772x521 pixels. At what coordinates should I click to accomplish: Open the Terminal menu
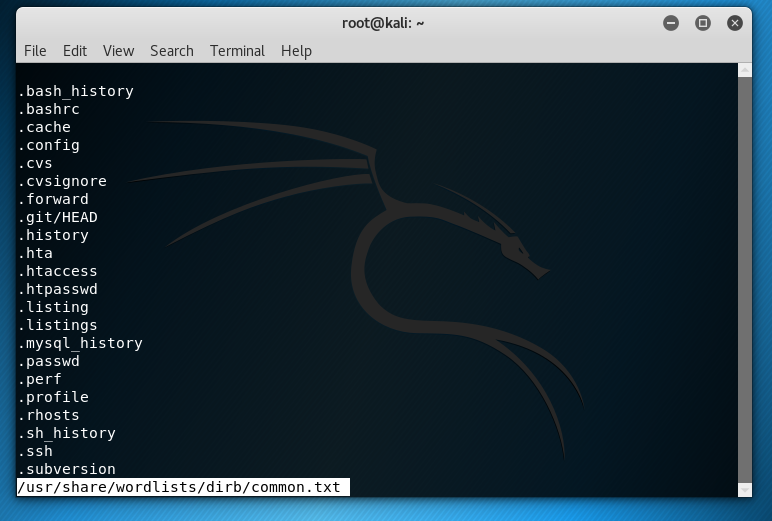[237, 51]
